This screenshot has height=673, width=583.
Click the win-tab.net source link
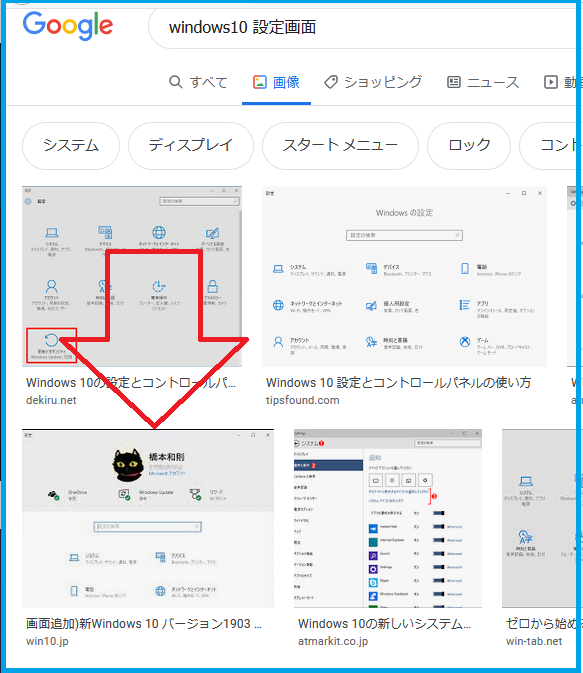[x=534, y=641]
